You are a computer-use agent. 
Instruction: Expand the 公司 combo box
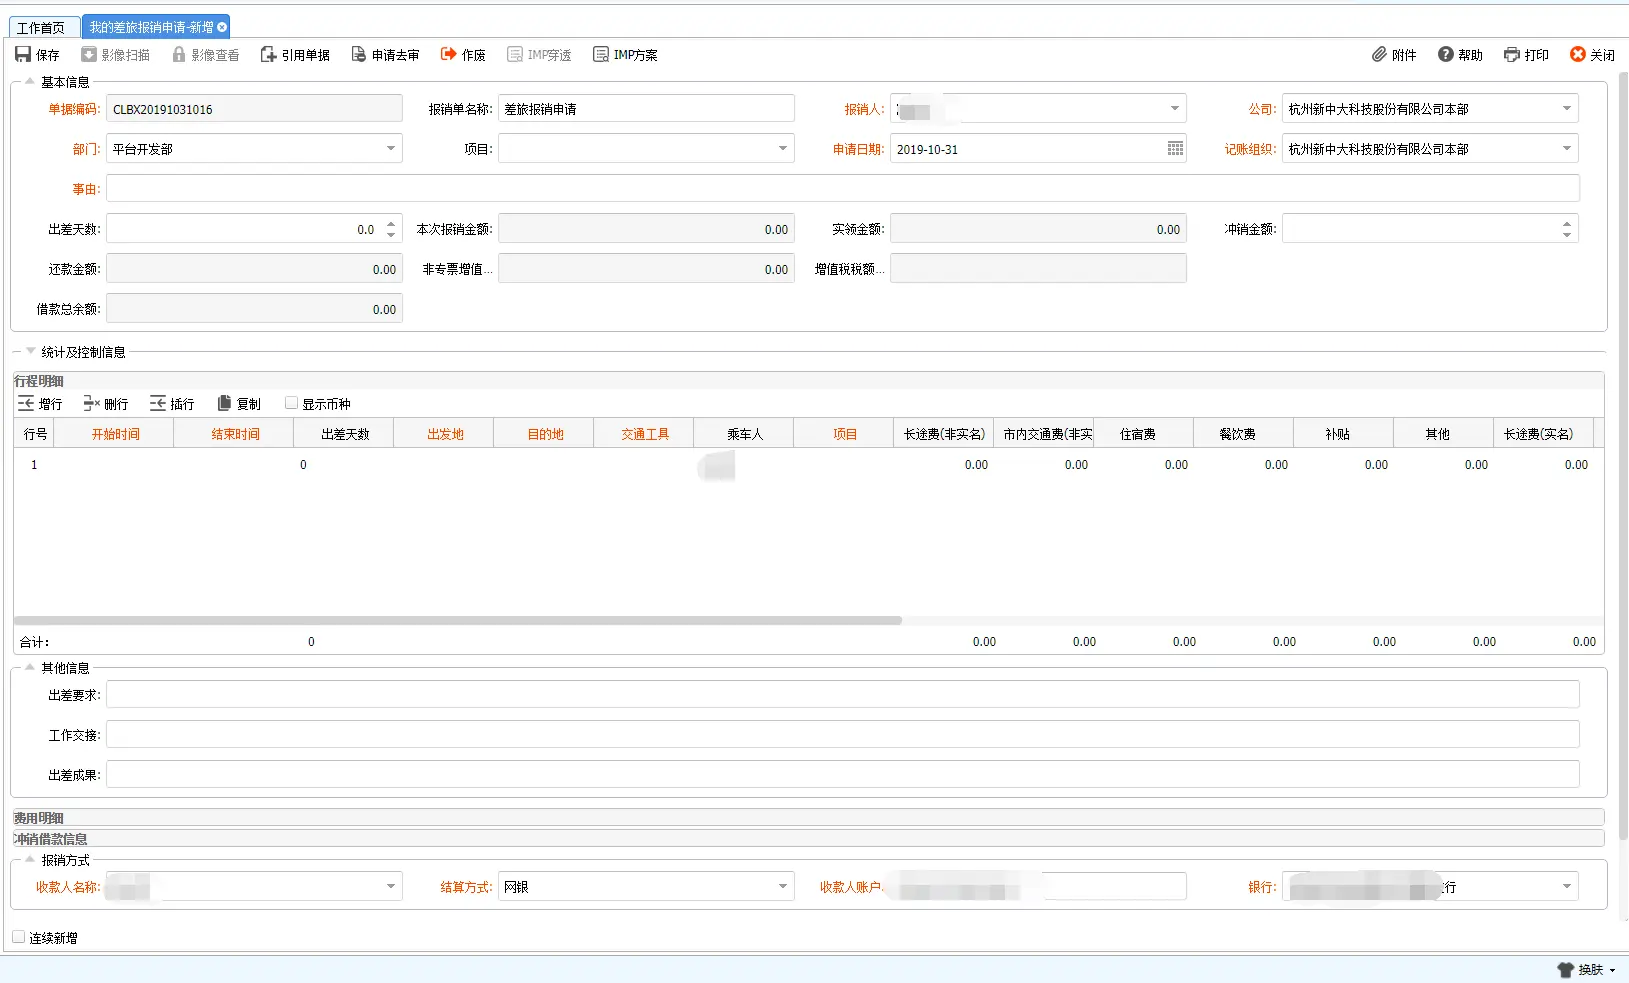1567,109
